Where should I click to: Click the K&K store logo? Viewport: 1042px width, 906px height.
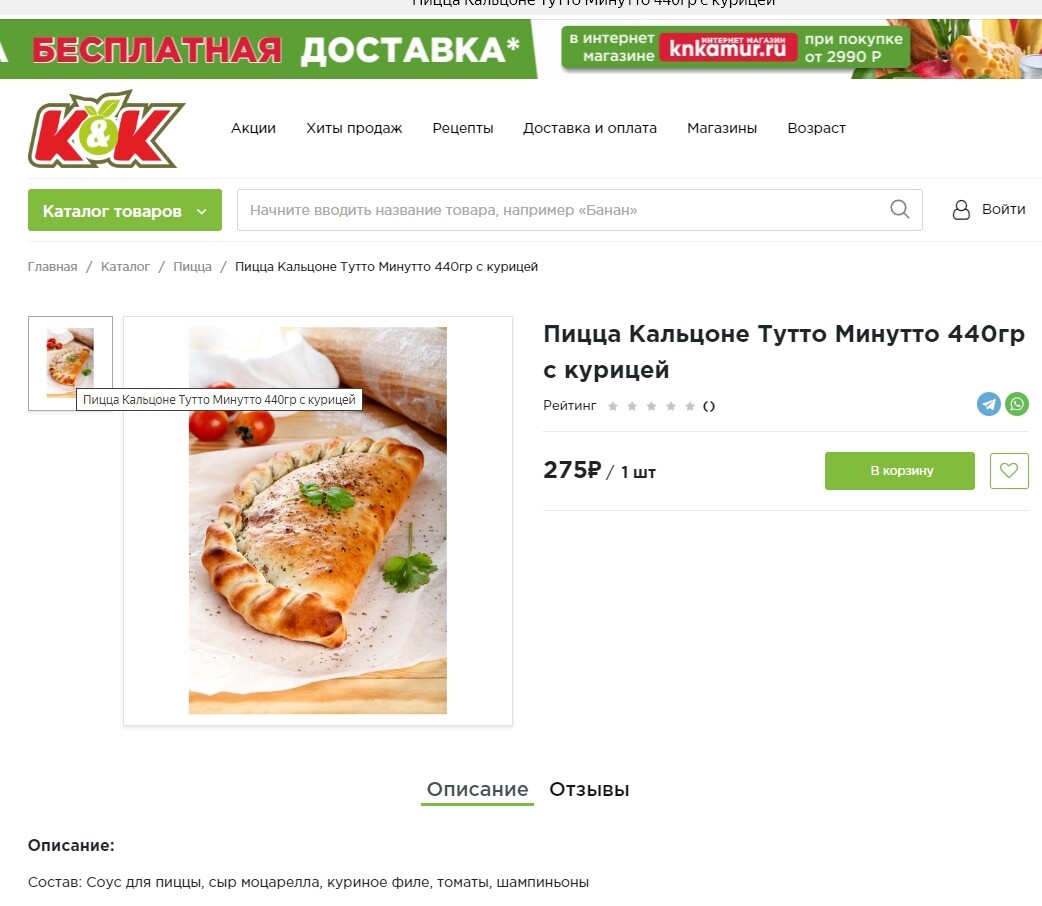click(106, 129)
